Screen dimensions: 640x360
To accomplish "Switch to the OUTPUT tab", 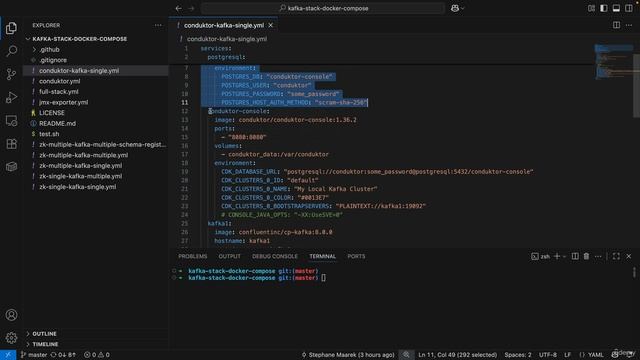I will click(229, 256).
